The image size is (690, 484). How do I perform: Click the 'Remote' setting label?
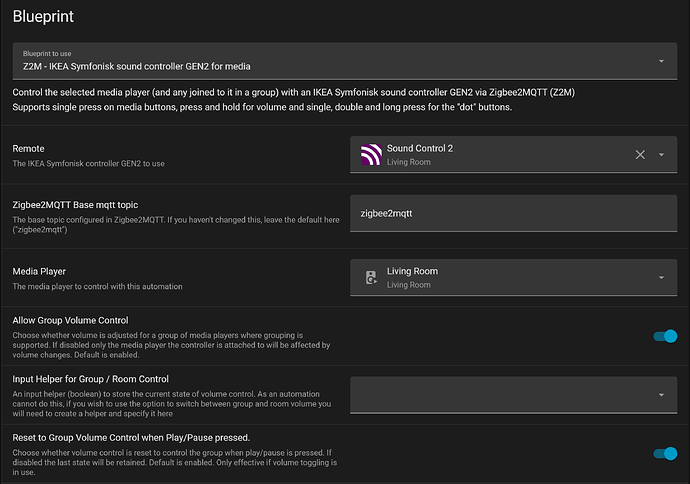(28, 148)
